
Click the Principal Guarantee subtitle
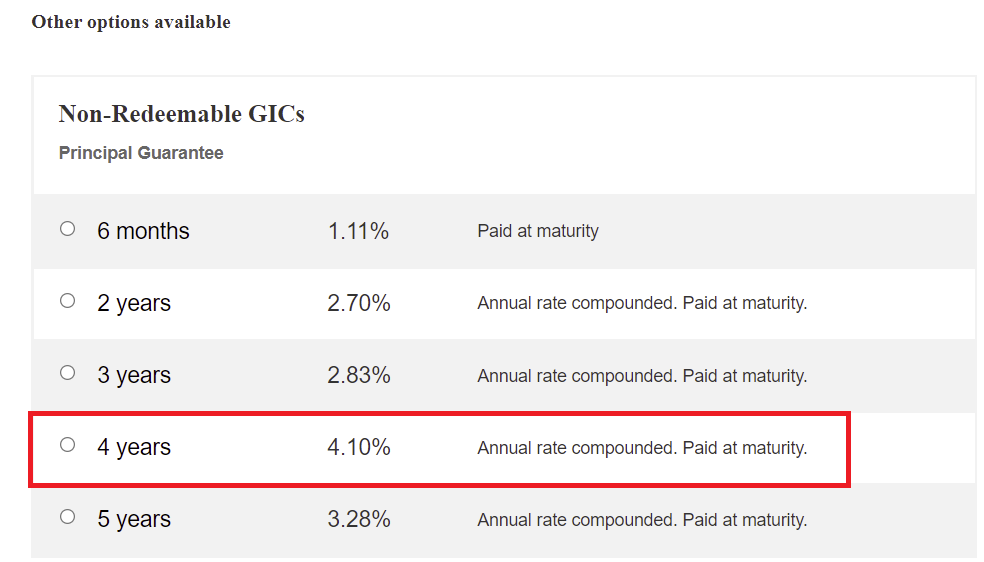coord(141,153)
